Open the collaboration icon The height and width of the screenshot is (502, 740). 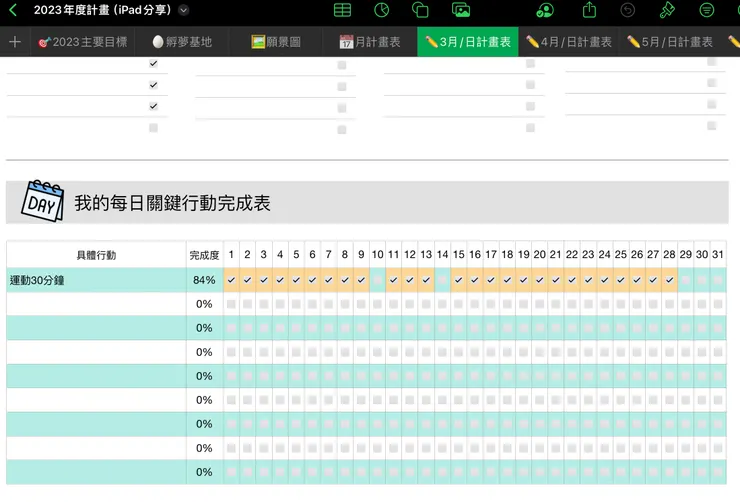tap(545, 10)
